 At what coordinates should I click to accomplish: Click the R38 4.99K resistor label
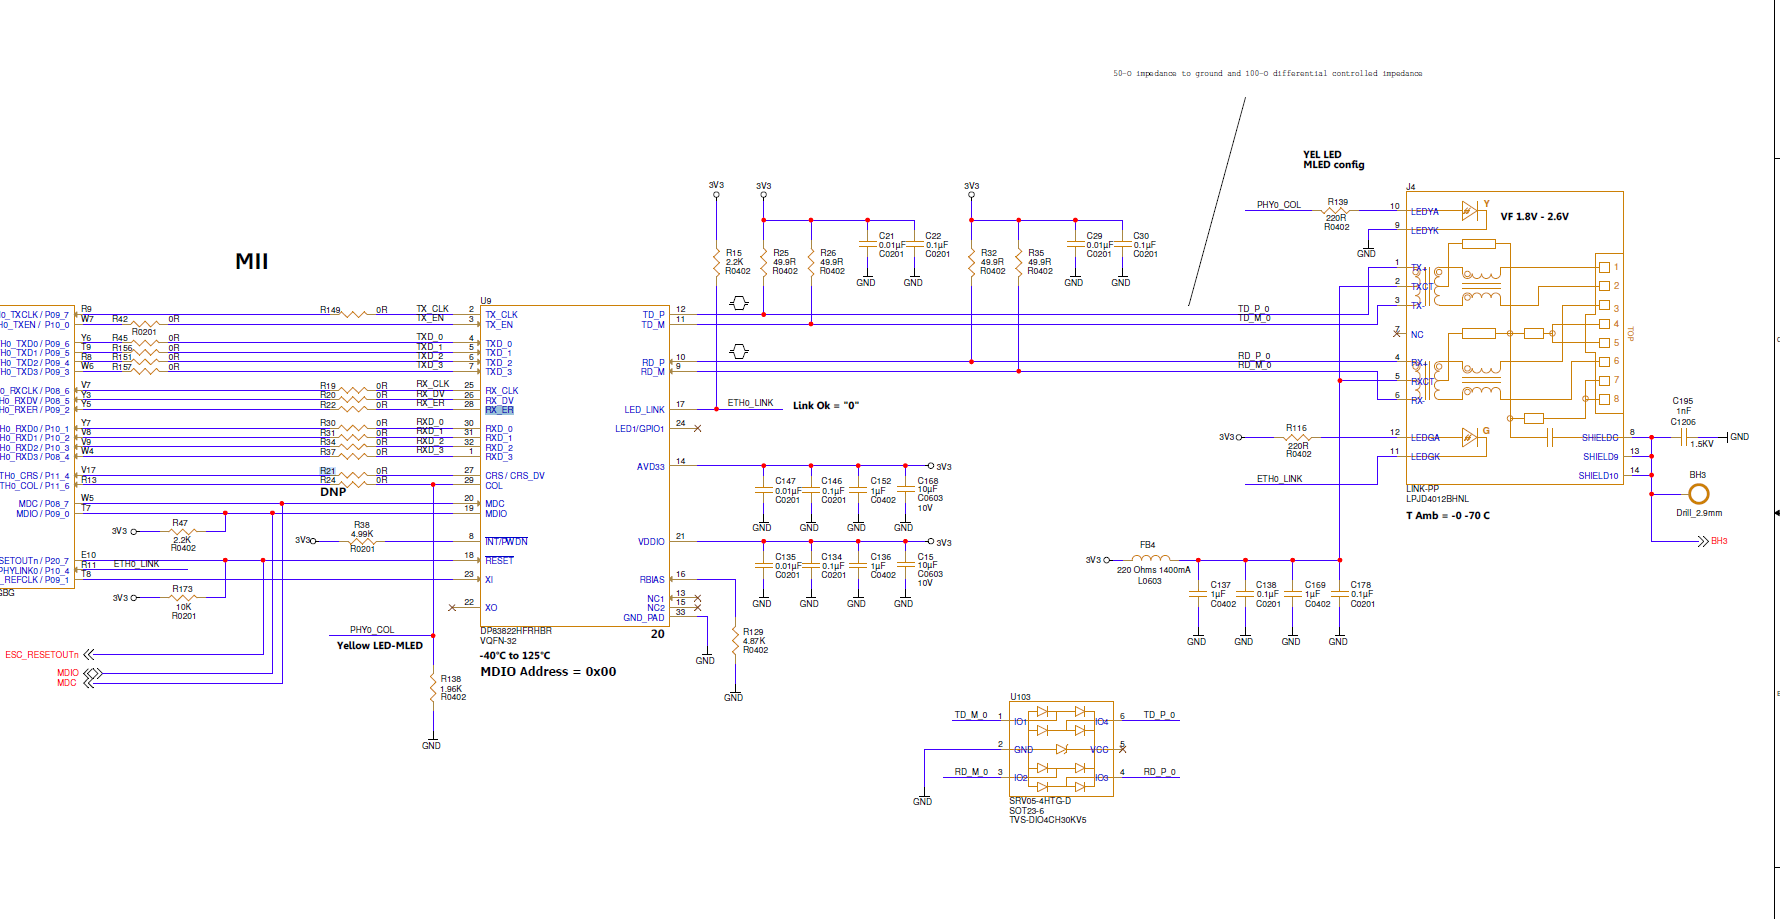(x=362, y=536)
